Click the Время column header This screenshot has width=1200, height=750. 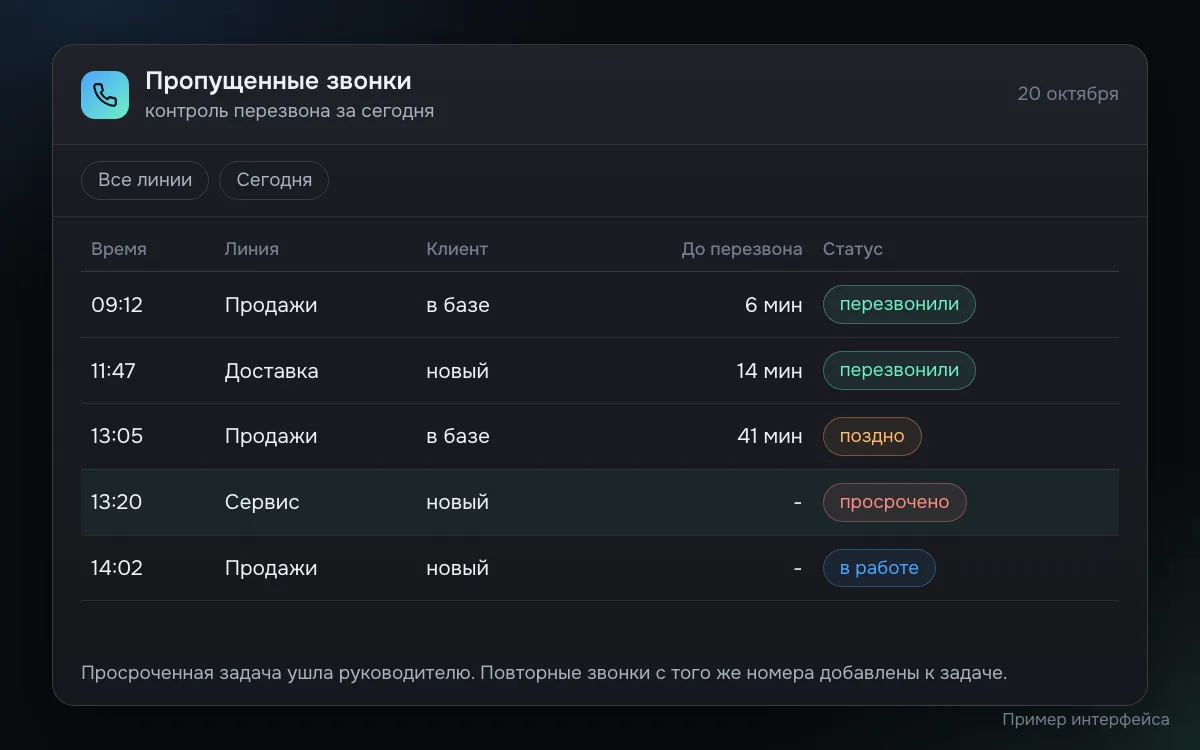pos(119,249)
